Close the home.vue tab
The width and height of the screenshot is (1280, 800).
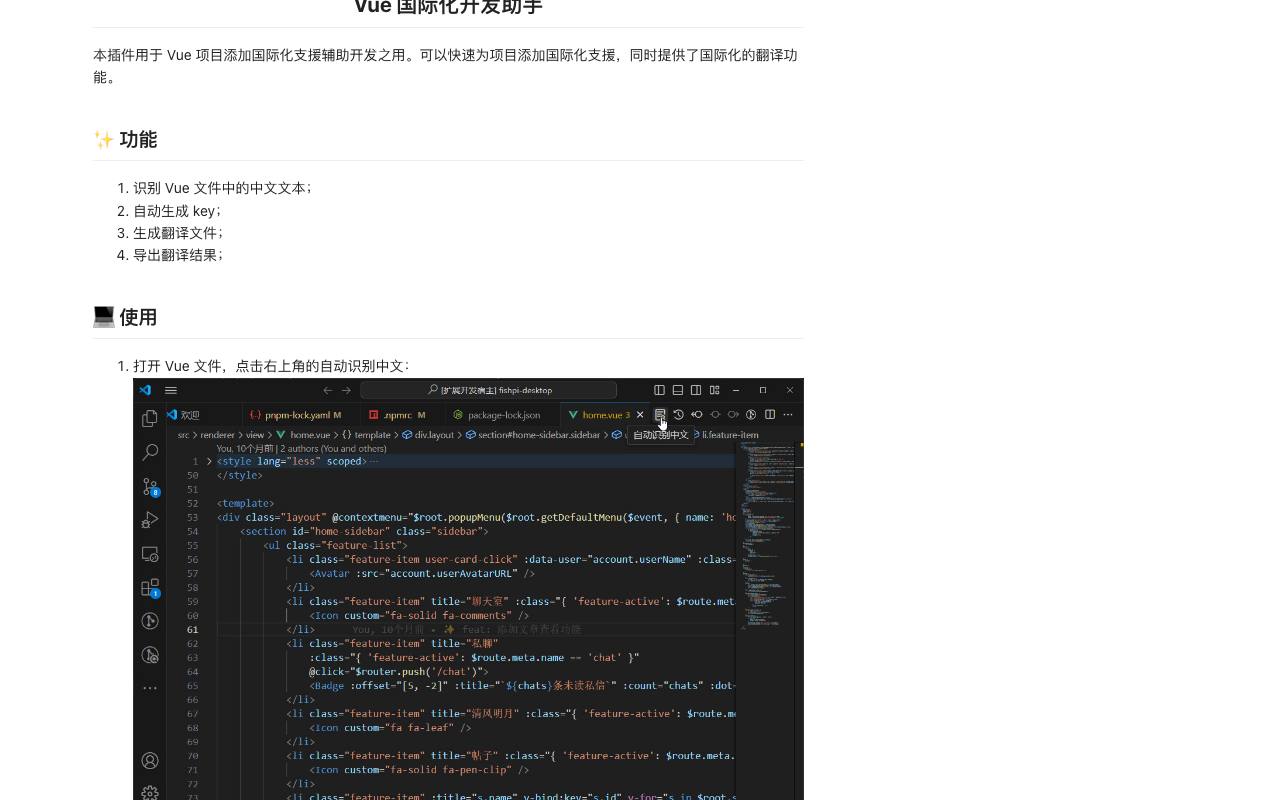point(640,414)
